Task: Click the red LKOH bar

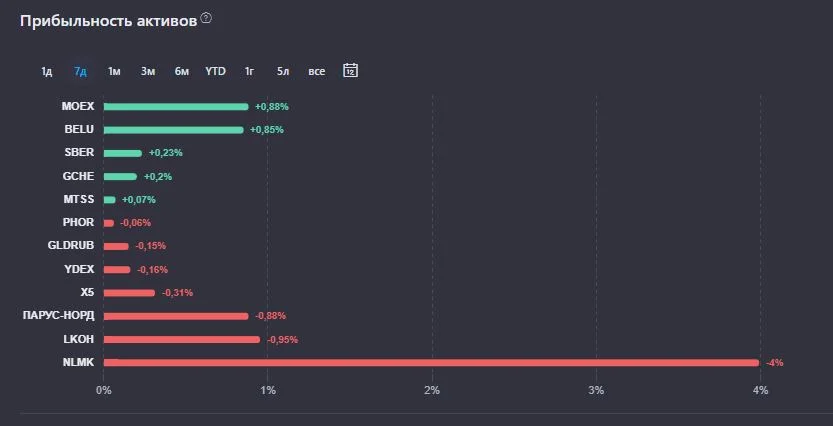Action: pyautogui.click(x=182, y=339)
